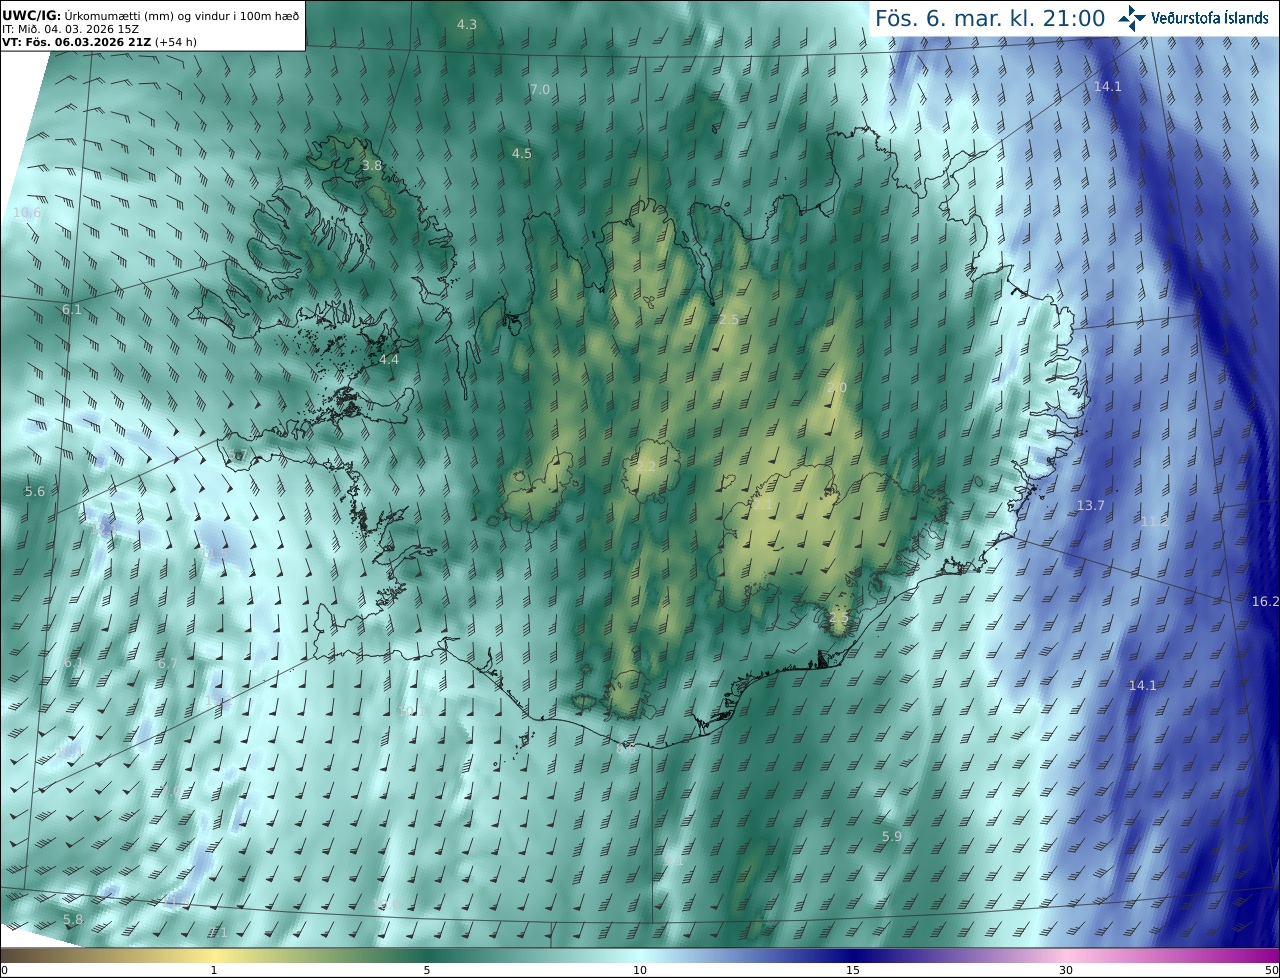
Task: Click the 5 tick on the color scale
Action: [427, 970]
